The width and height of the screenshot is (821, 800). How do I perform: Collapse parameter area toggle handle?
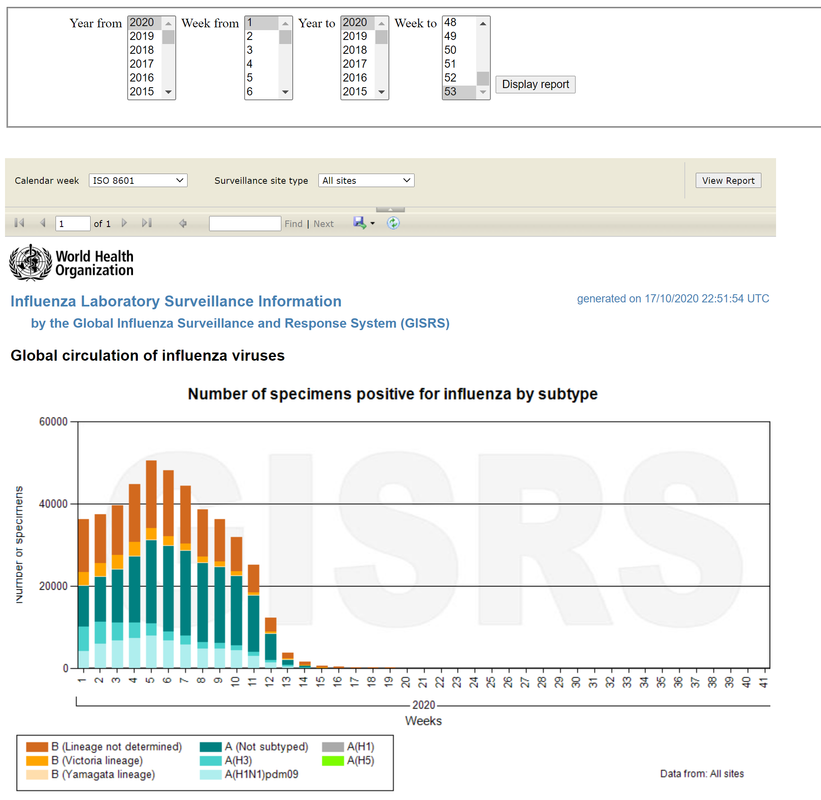coord(390,209)
